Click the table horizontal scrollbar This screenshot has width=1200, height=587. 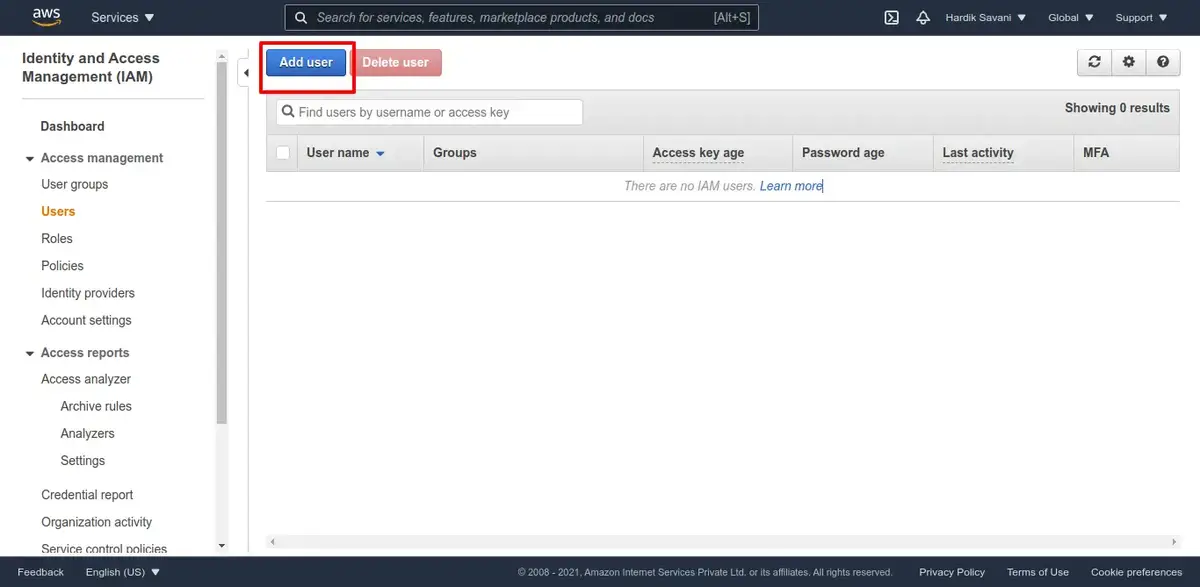[x=722, y=541]
